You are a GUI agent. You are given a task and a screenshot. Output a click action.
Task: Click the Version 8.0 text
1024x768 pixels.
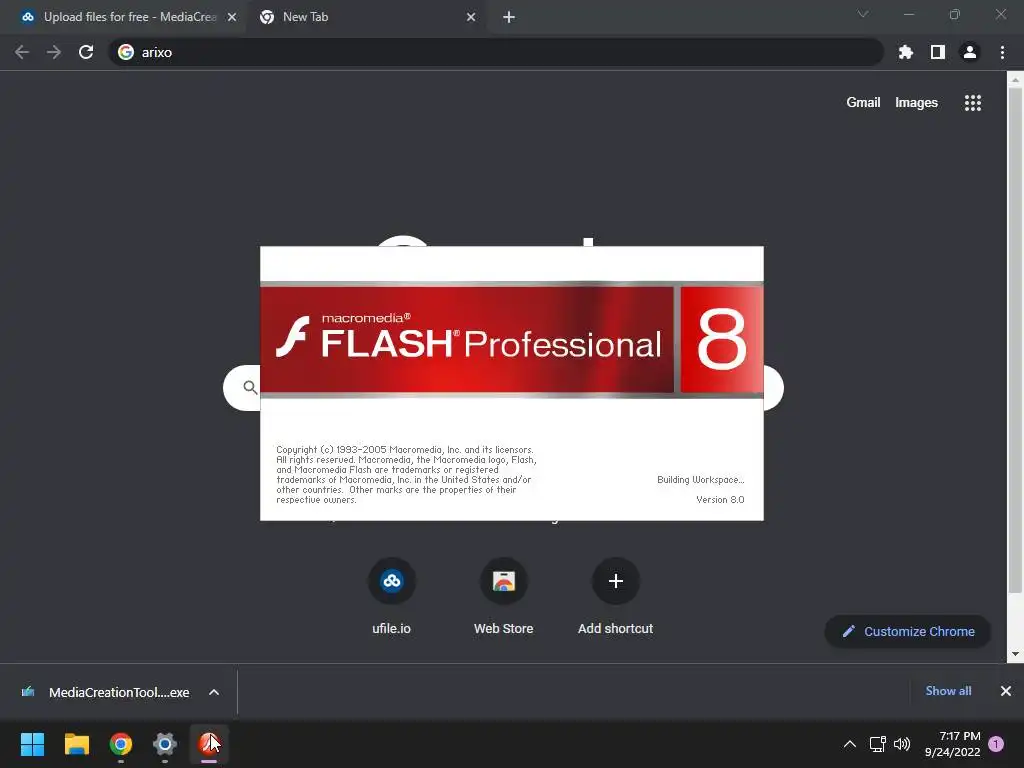720,500
